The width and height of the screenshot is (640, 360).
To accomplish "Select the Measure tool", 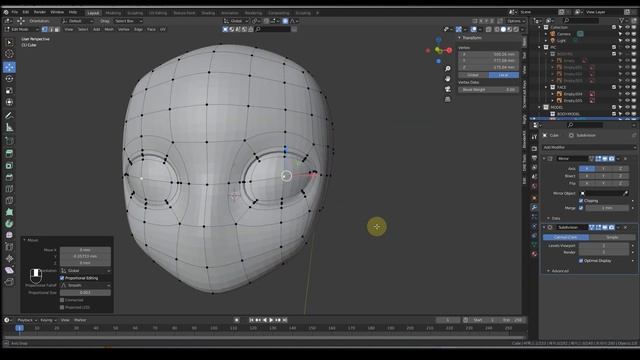I will [9, 128].
